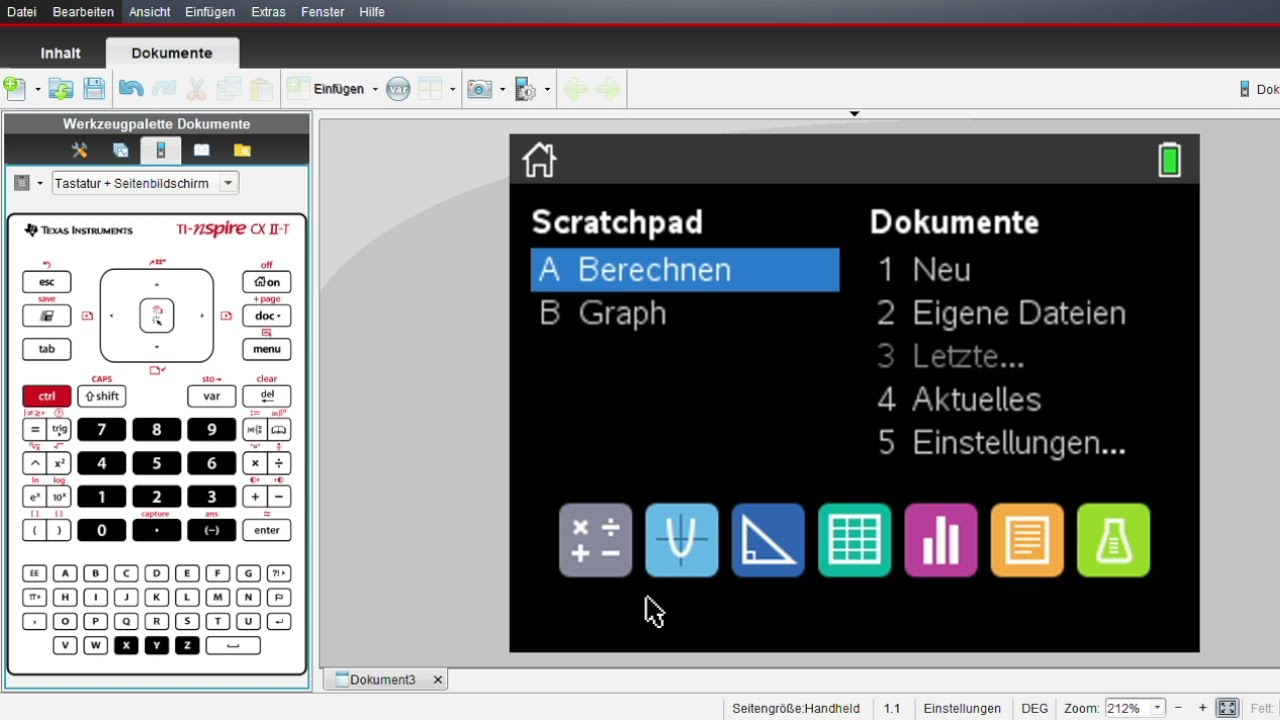Viewport: 1280px width, 720px height.
Task: Open a document via folder icon
Action: [61, 89]
